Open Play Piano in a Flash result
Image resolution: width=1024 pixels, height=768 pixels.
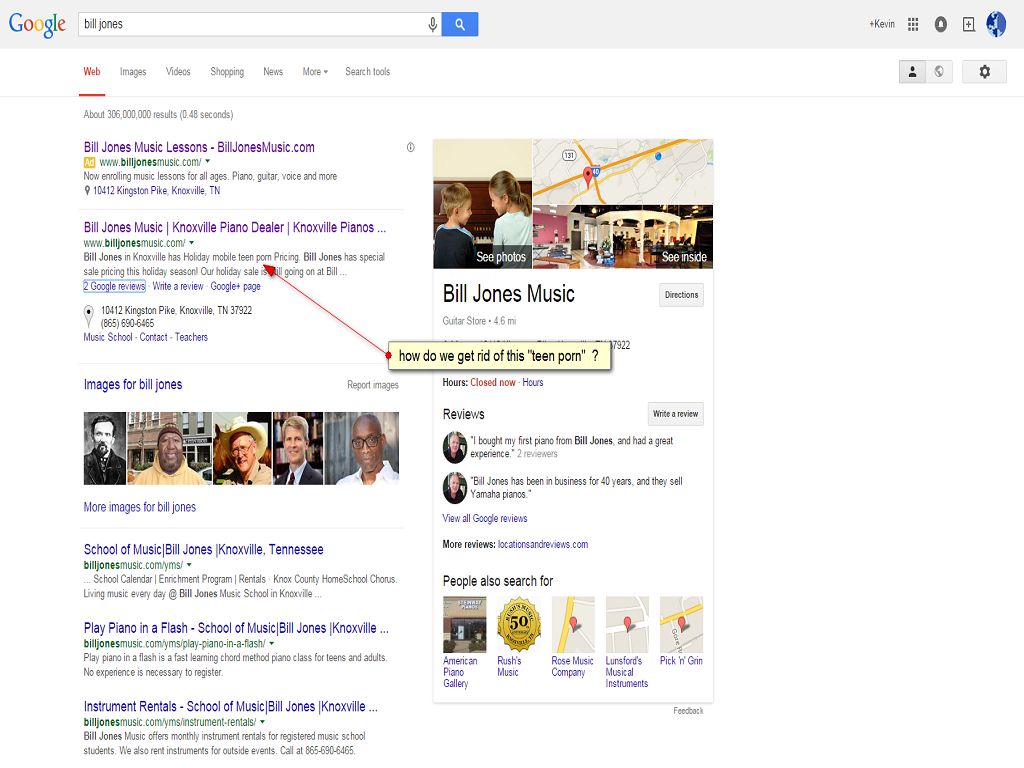point(236,628)
